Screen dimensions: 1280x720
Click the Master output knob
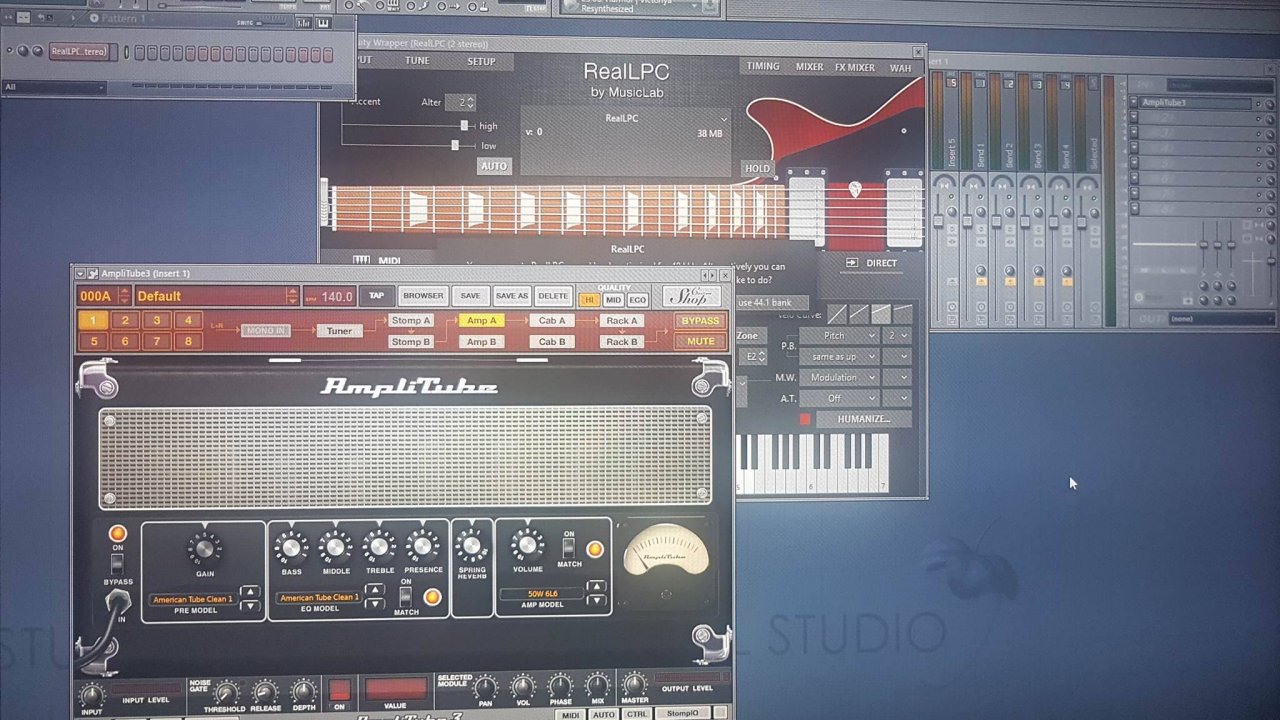coord(634,686)
